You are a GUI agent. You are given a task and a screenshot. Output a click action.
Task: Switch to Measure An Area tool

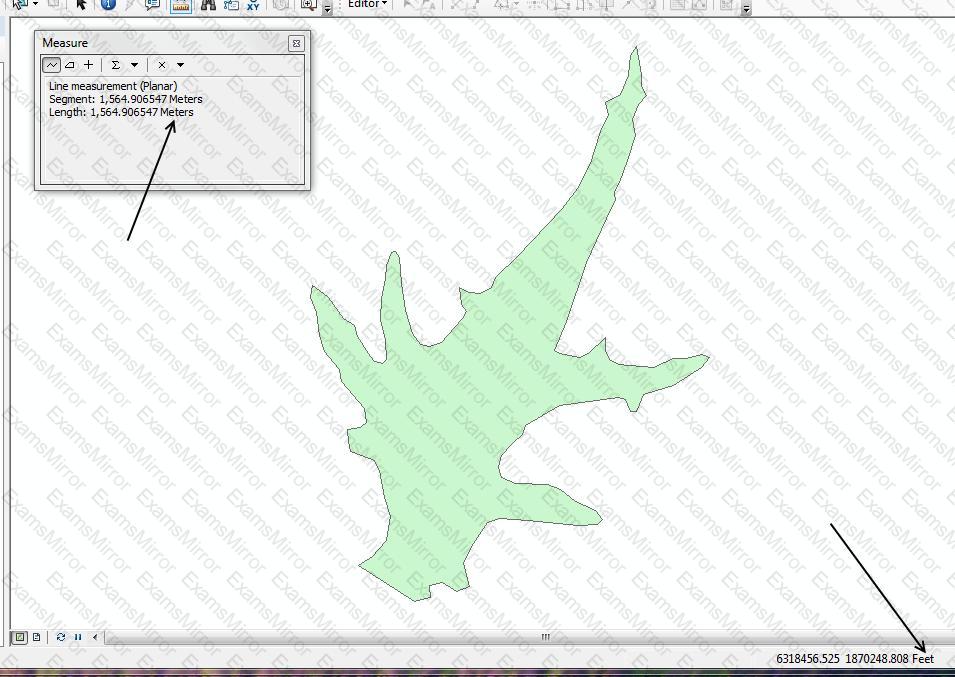pos(70,65)
